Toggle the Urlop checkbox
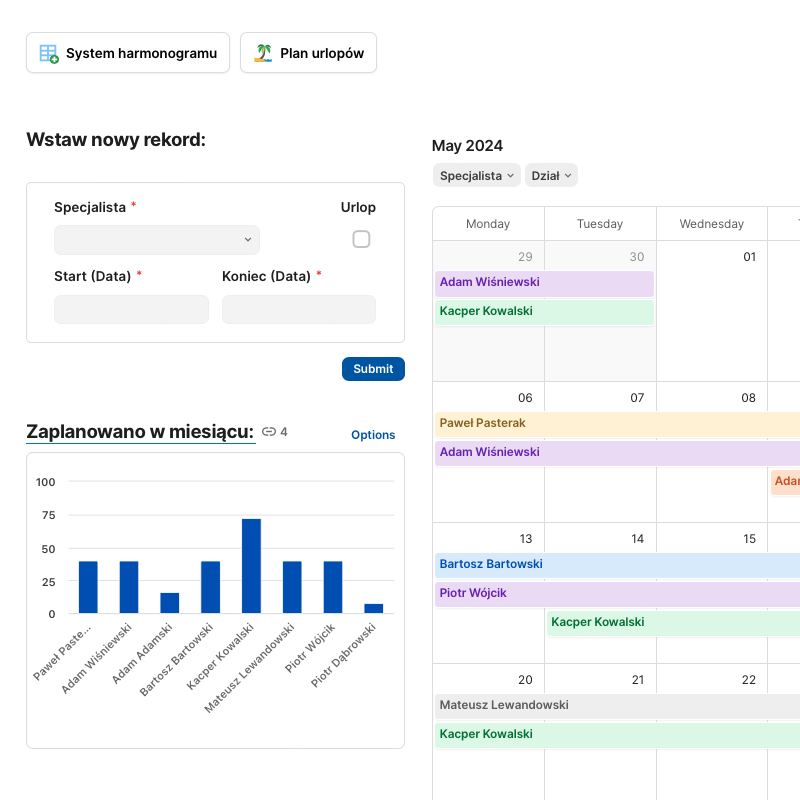800x800 pixels. point(361,239)
